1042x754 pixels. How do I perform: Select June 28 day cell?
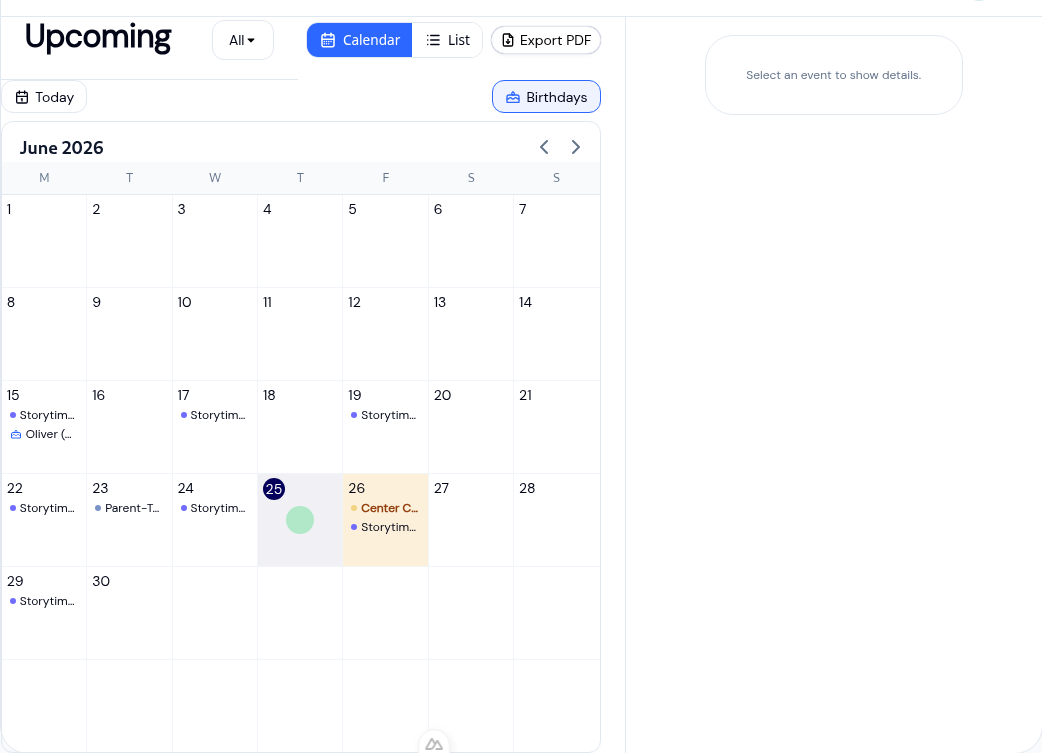tap(557, 520)
